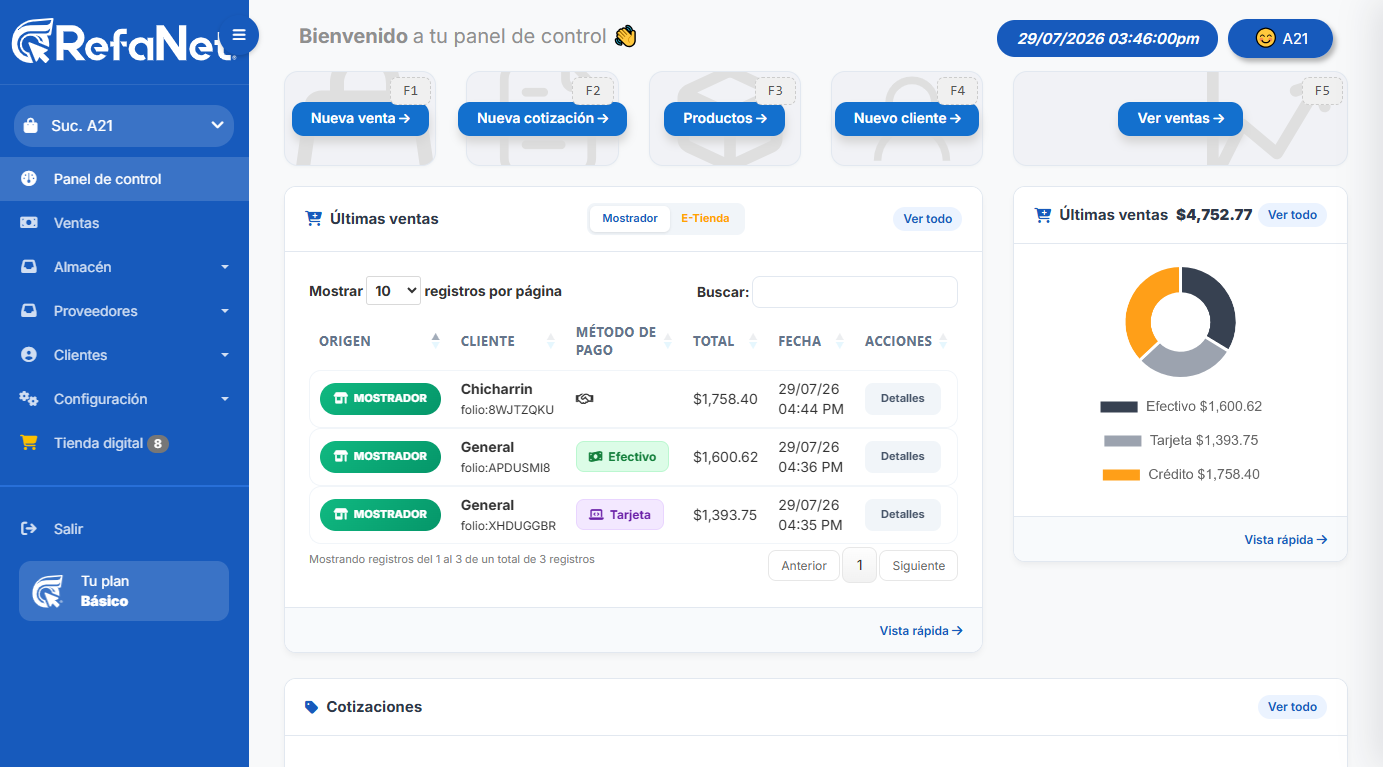Open Detalles for the $1,600.62 sale
Viewport: 1383px width, 767px height.
pyautogui.click(x=903, y=456)
